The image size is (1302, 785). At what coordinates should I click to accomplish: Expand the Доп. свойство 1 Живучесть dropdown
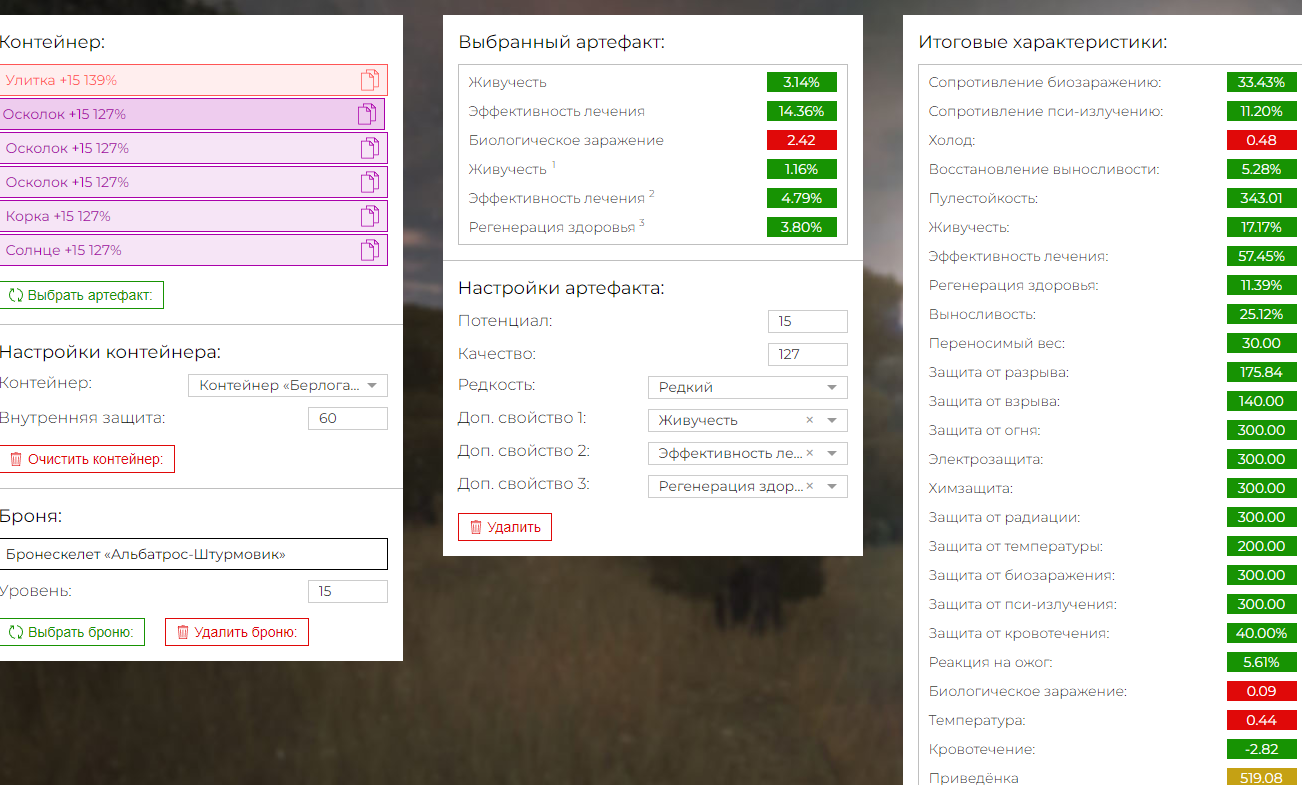pos(832,421)
